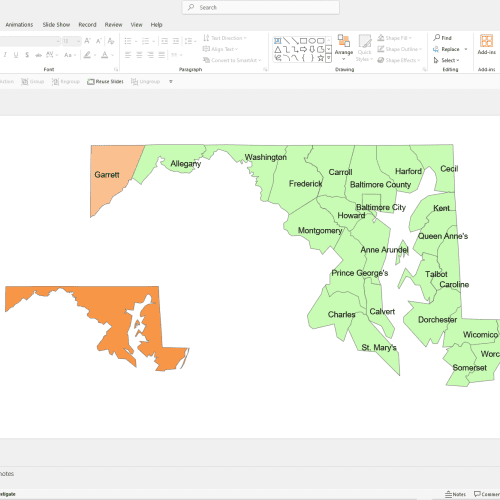Open the View tab
The width and height of the screenshot is (500, 500).
pos(136,25)
